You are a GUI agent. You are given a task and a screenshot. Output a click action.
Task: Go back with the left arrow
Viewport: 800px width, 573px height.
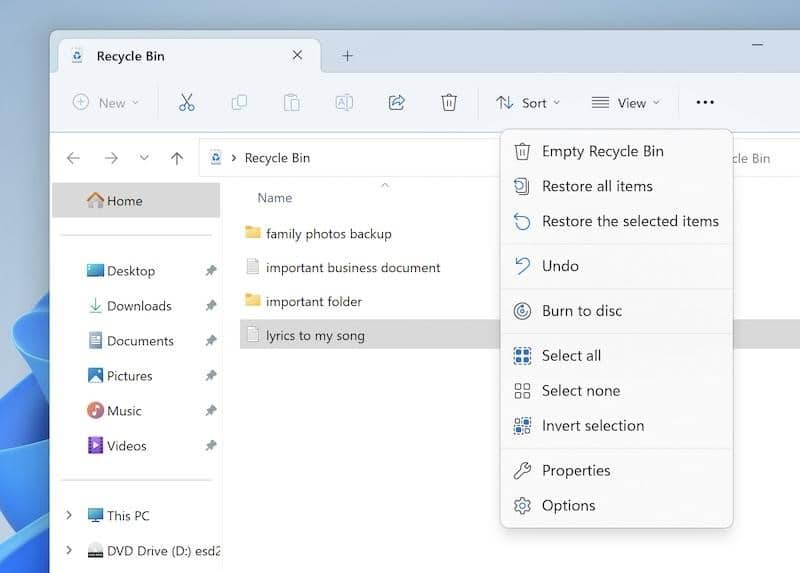(x=73, y=158)
